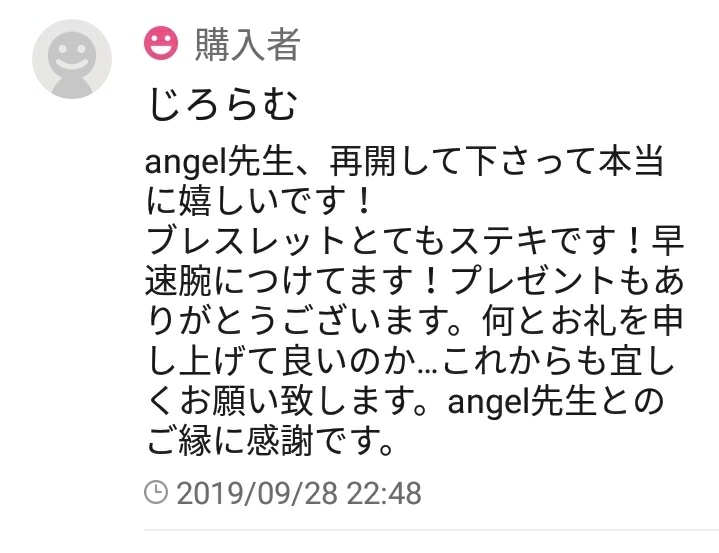Screen dimensions: 719x553
Task: Click the divider line below the timestamp
Action: click(431, 531)
